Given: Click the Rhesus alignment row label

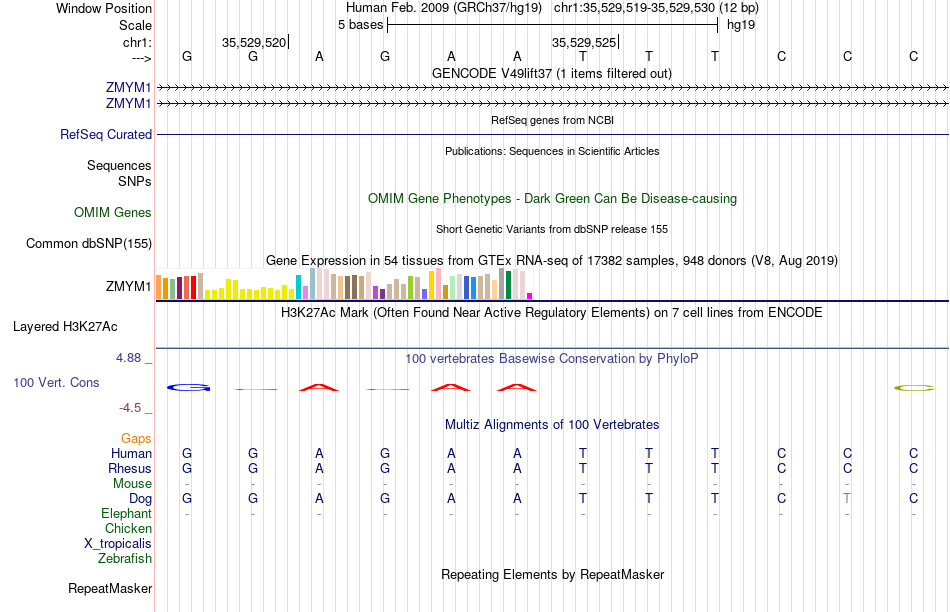Looking at the screenshot, I should coord(130,468).
